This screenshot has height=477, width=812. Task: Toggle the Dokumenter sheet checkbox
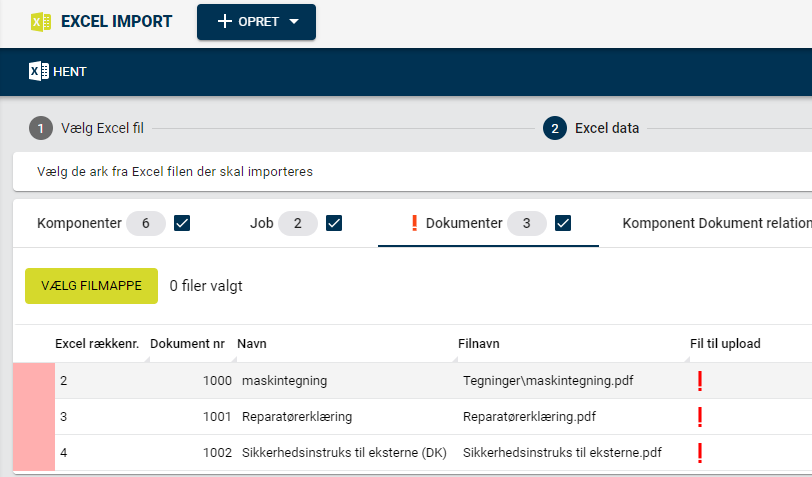tap(563, 223)
